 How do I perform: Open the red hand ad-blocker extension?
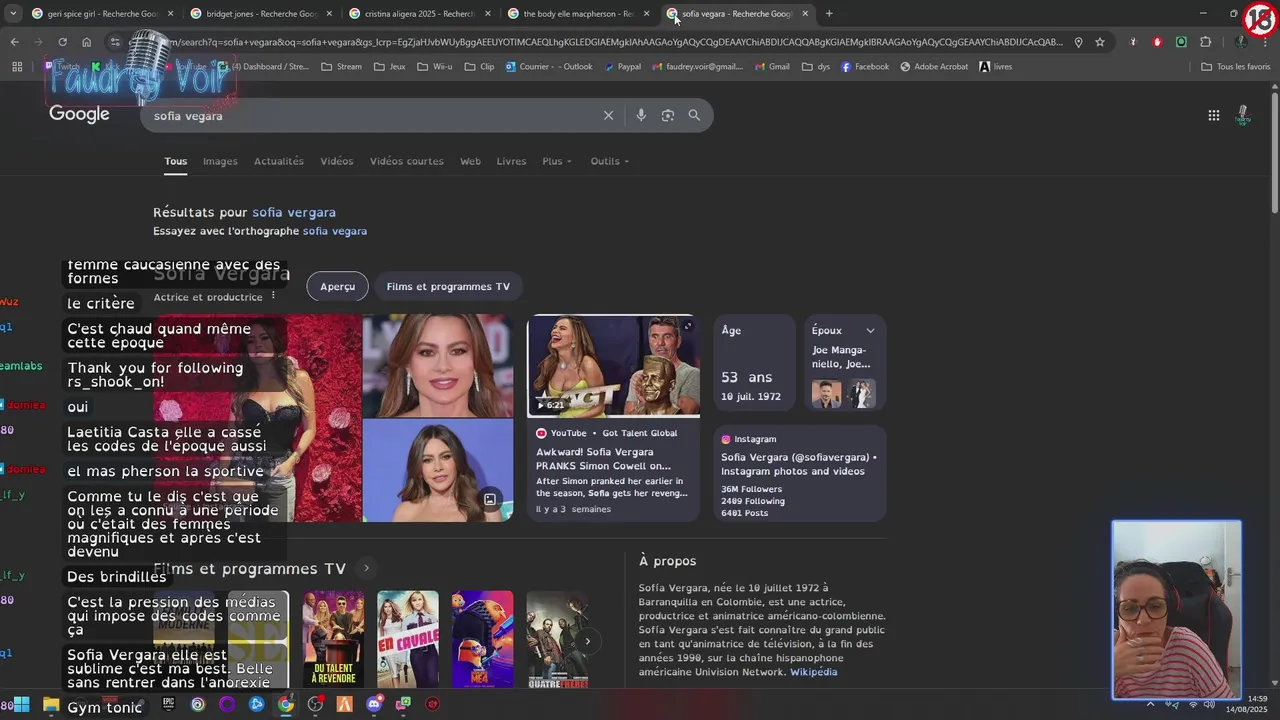[1157, 42]
